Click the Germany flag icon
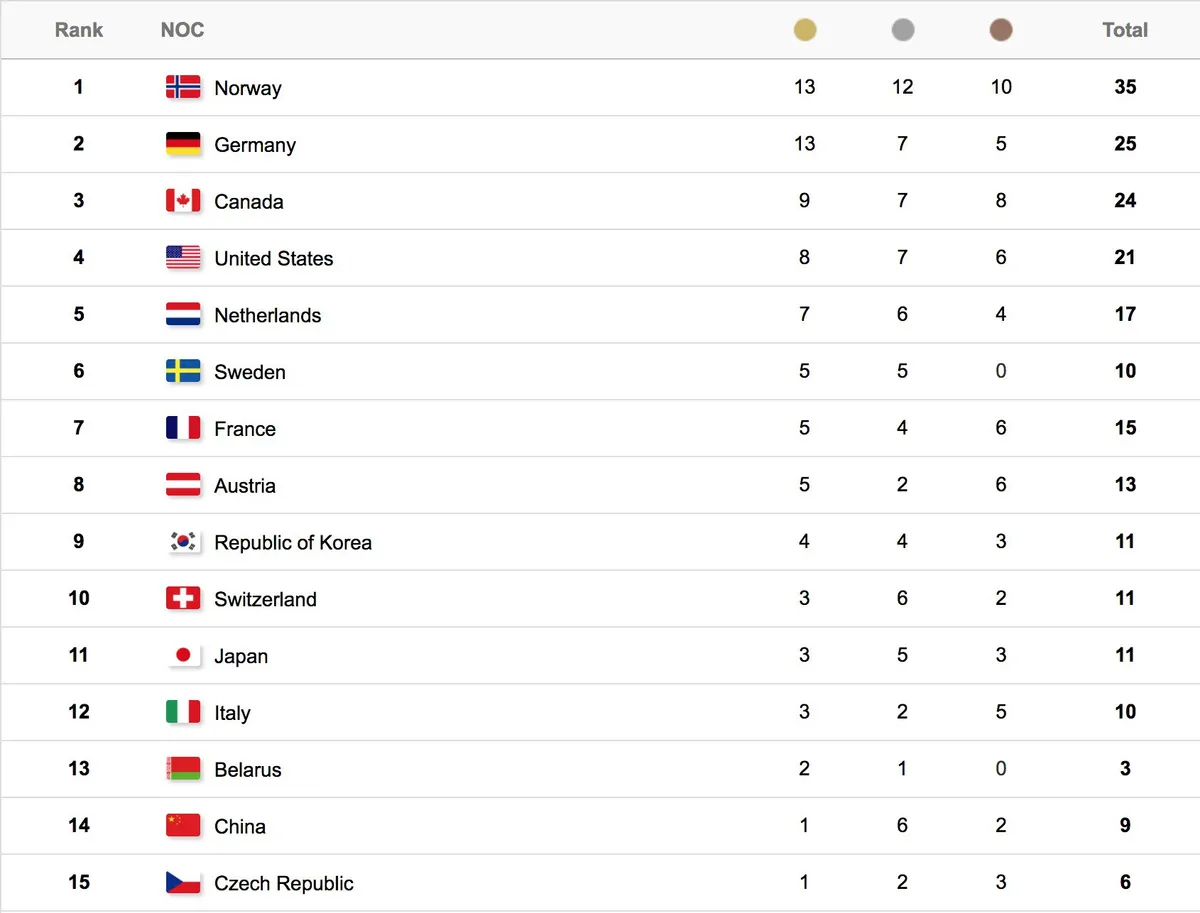Screen dimensions: 1200x913 pos(183,144)
